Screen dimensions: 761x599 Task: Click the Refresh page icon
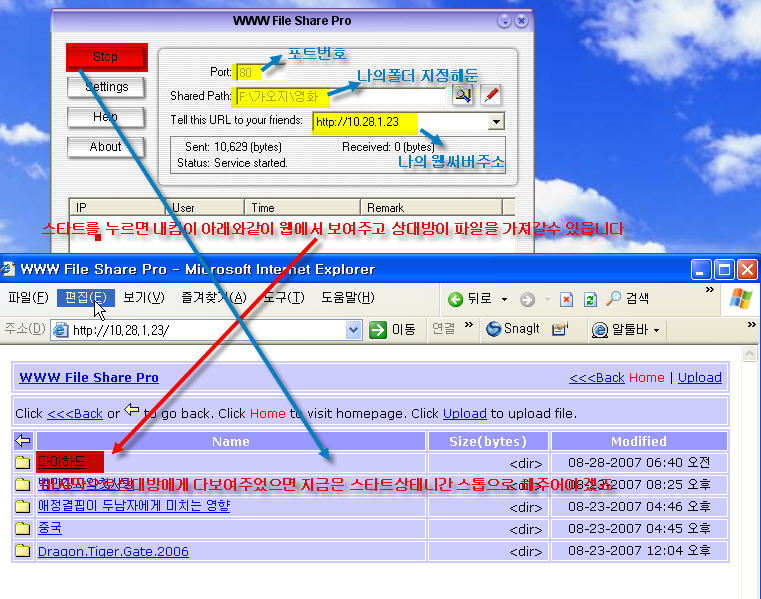590,300
